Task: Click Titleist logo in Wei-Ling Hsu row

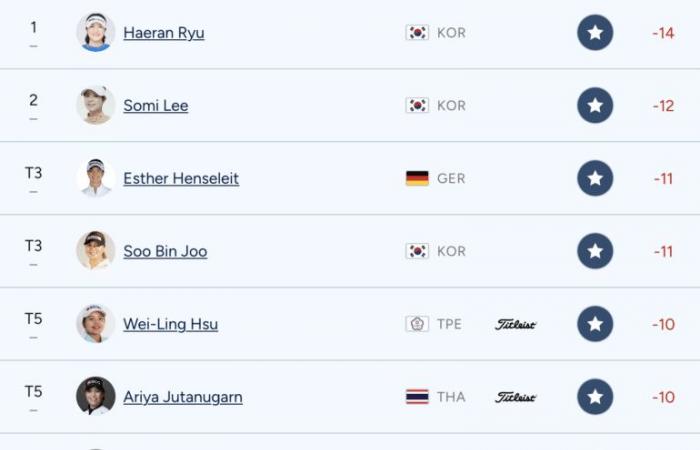Action: tap(515, 324)
